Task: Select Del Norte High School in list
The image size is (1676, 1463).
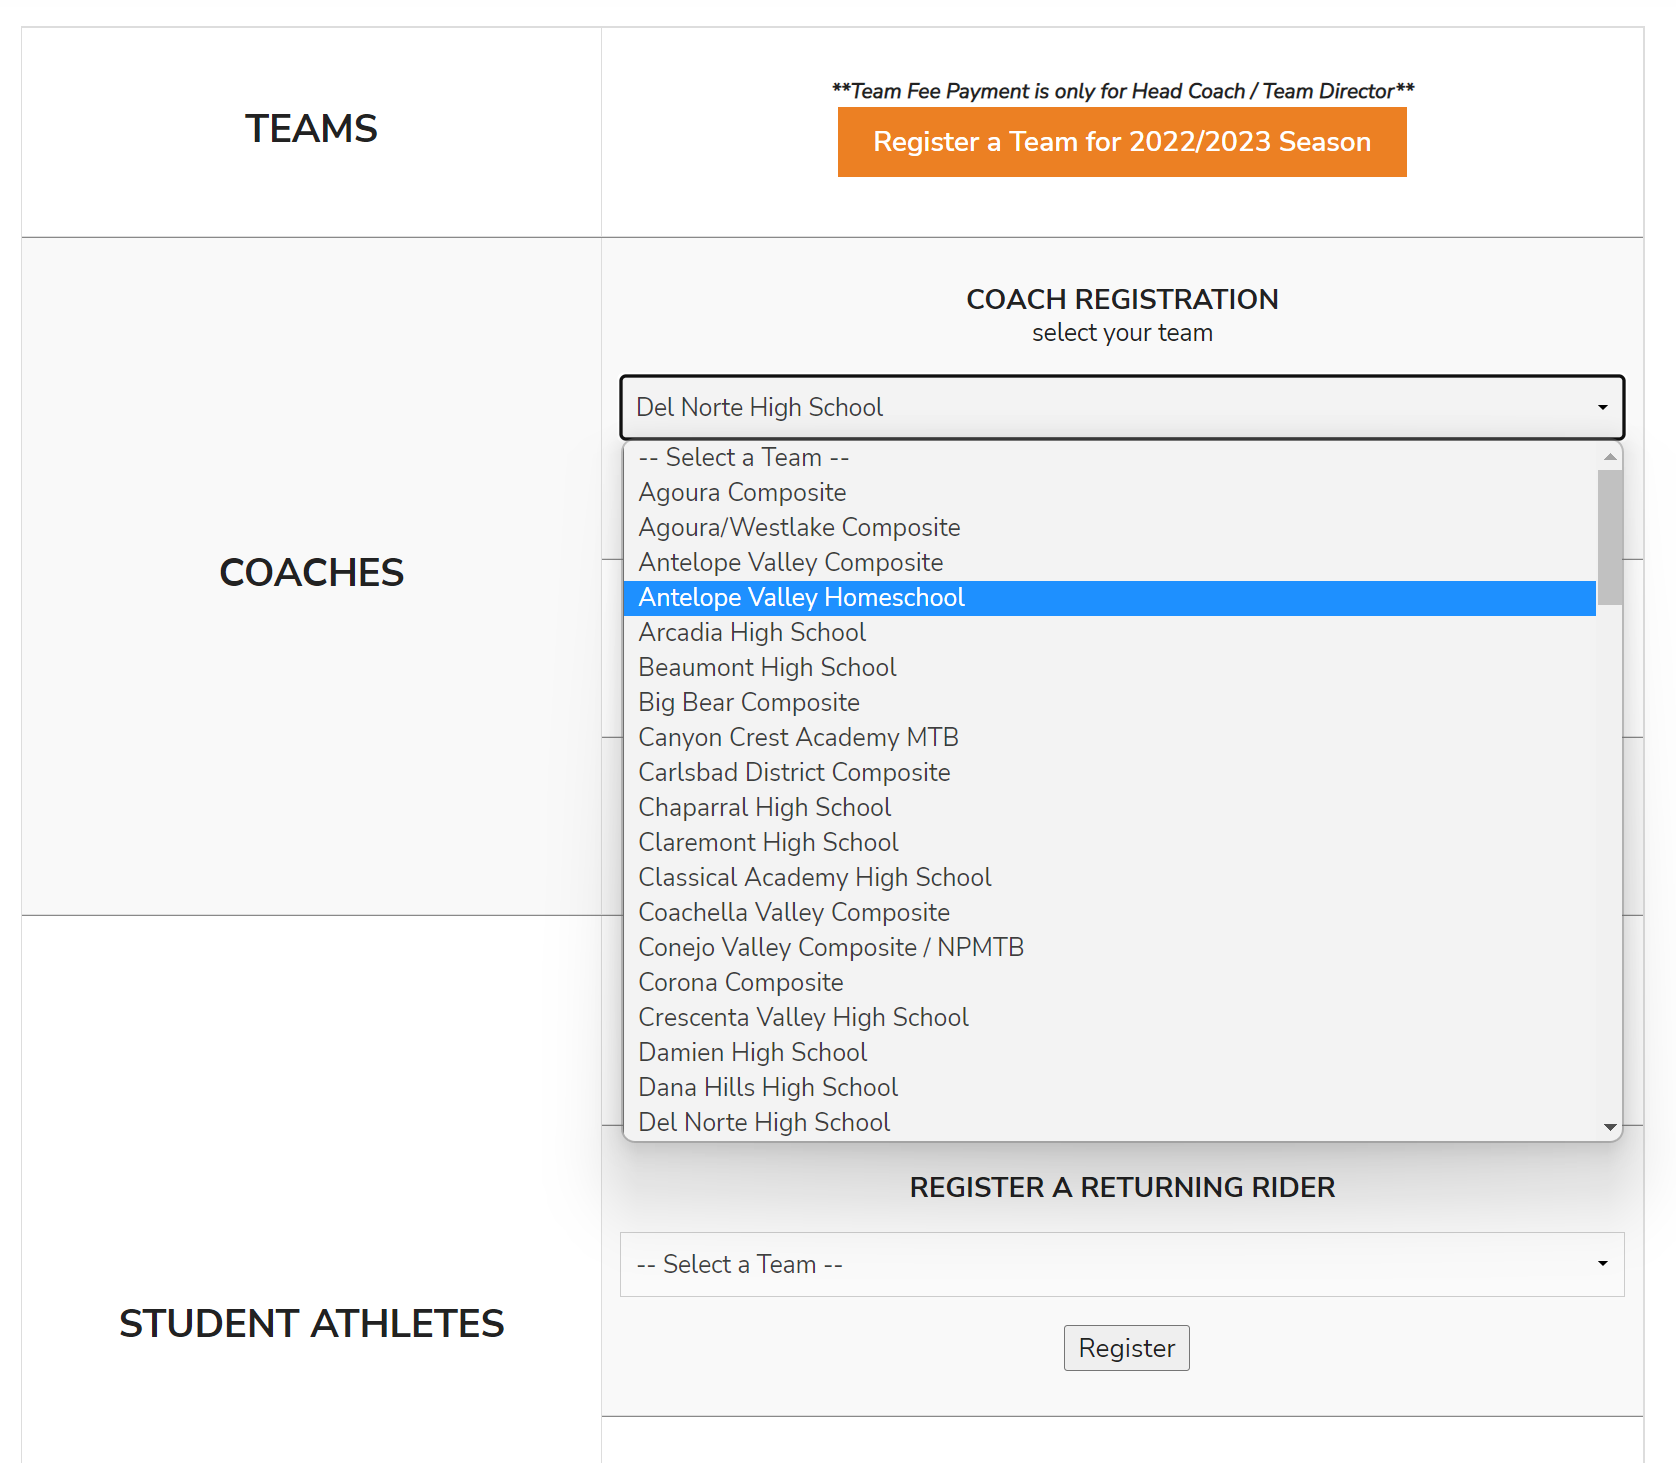Action: pyautogui.click(x=764, y=1123)
